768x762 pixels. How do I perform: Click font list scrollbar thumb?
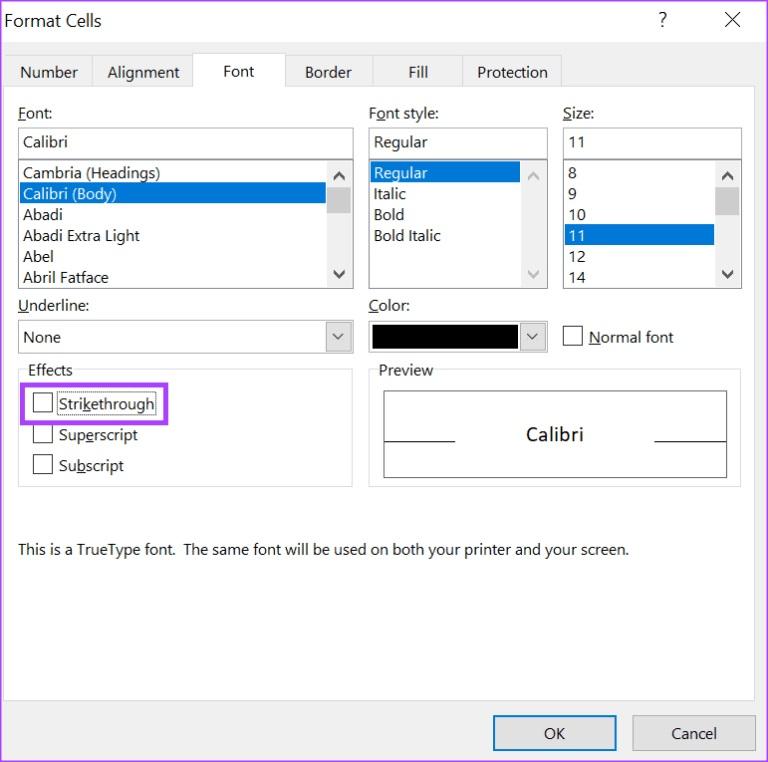339,200
